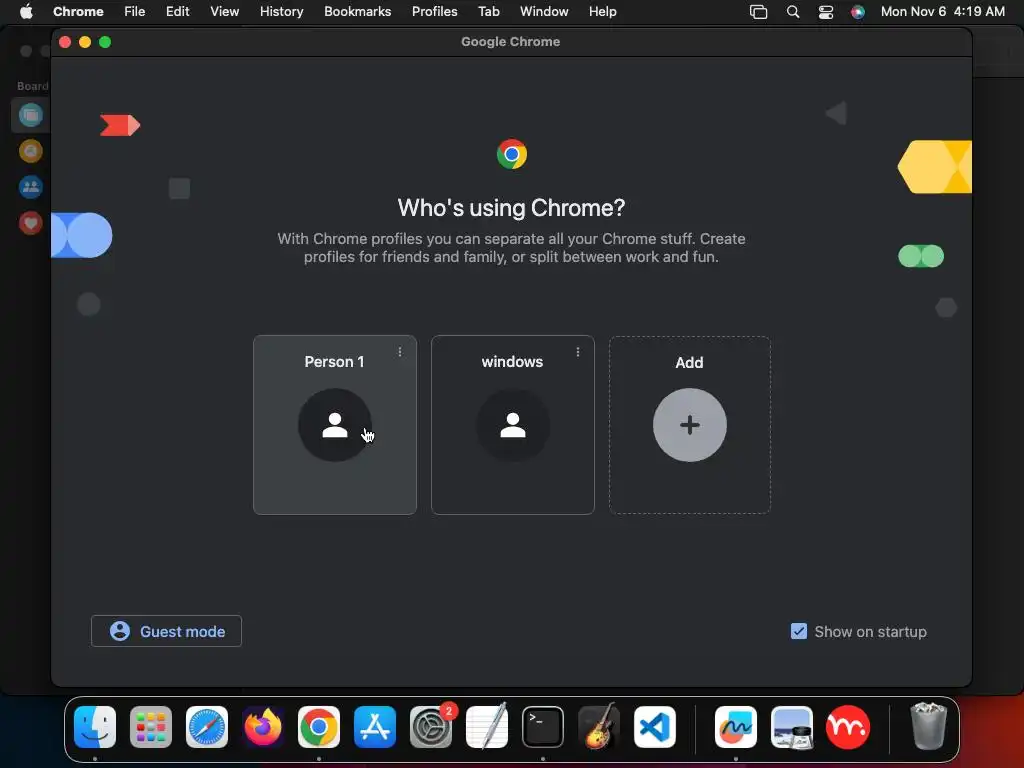
Task: Open Preview from the Dock
Action: coord(792,727)
